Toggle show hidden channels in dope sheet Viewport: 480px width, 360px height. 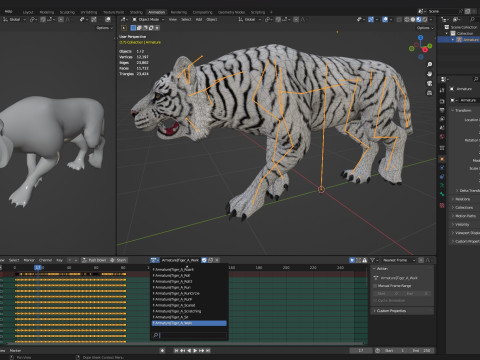click(358, 260)
